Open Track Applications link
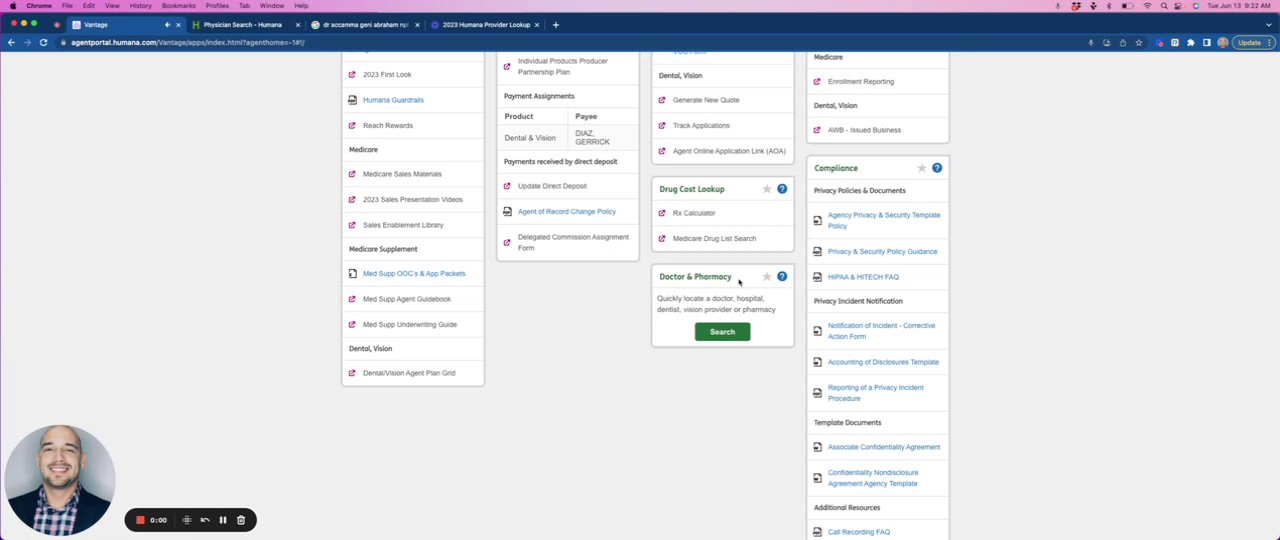The image size is (1280, 540). [701, 125]
